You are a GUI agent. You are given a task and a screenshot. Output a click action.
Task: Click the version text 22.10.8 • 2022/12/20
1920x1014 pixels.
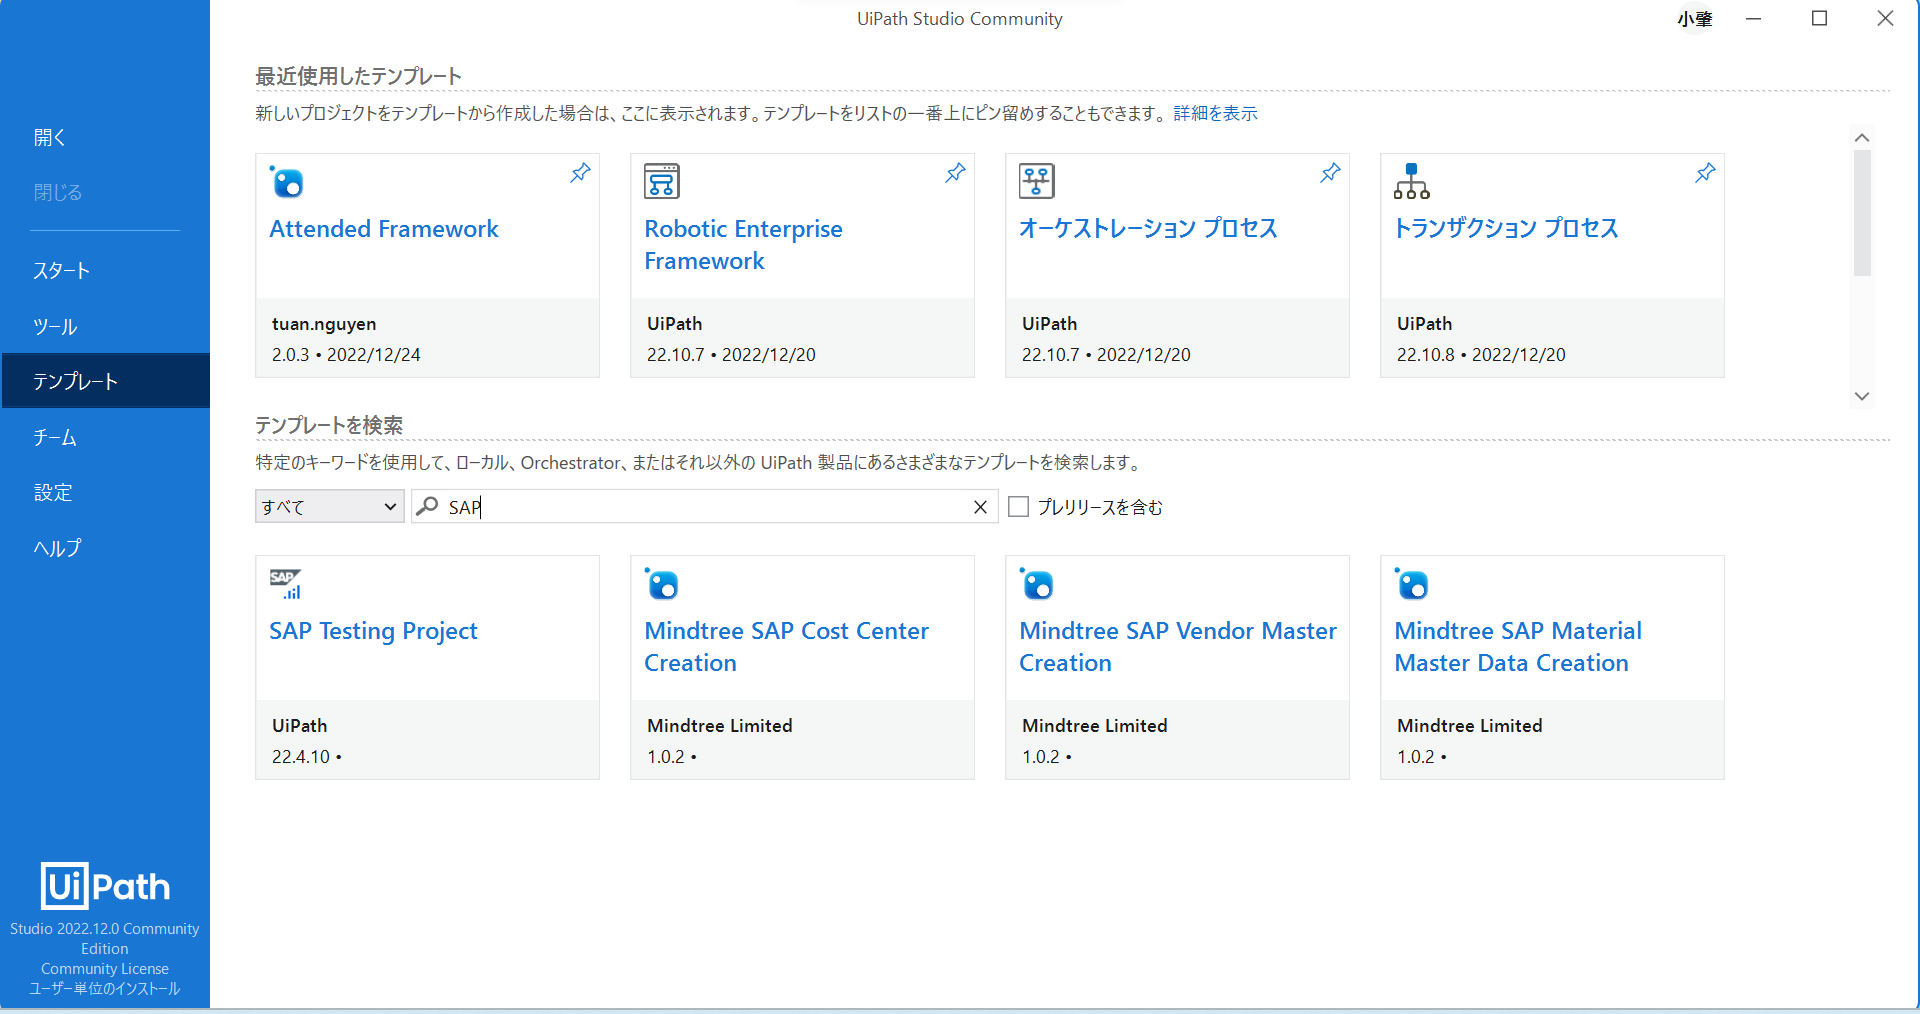click(x=1481, y=355)
